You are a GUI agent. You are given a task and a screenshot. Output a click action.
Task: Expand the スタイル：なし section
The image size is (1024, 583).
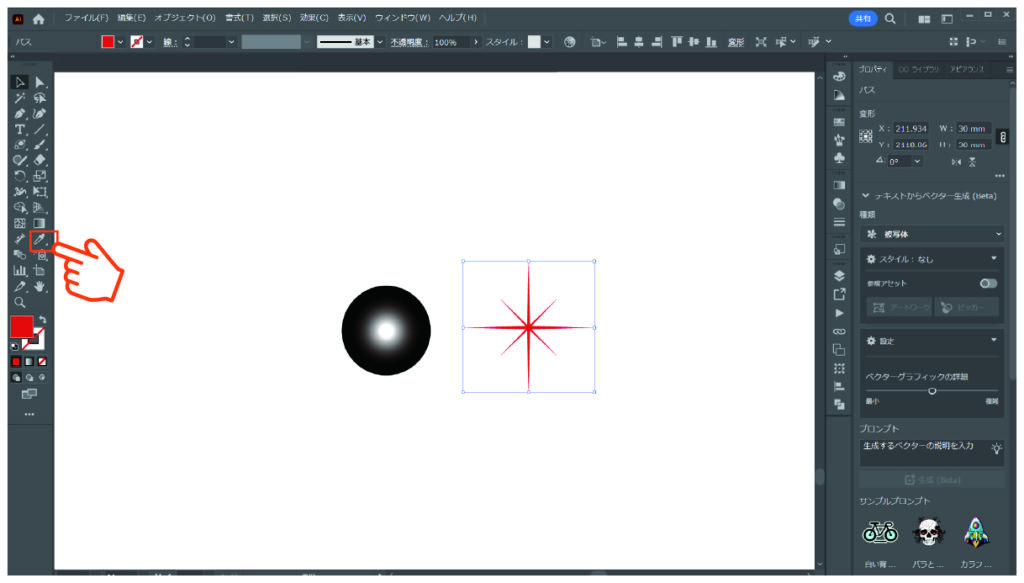coord(994,259)
